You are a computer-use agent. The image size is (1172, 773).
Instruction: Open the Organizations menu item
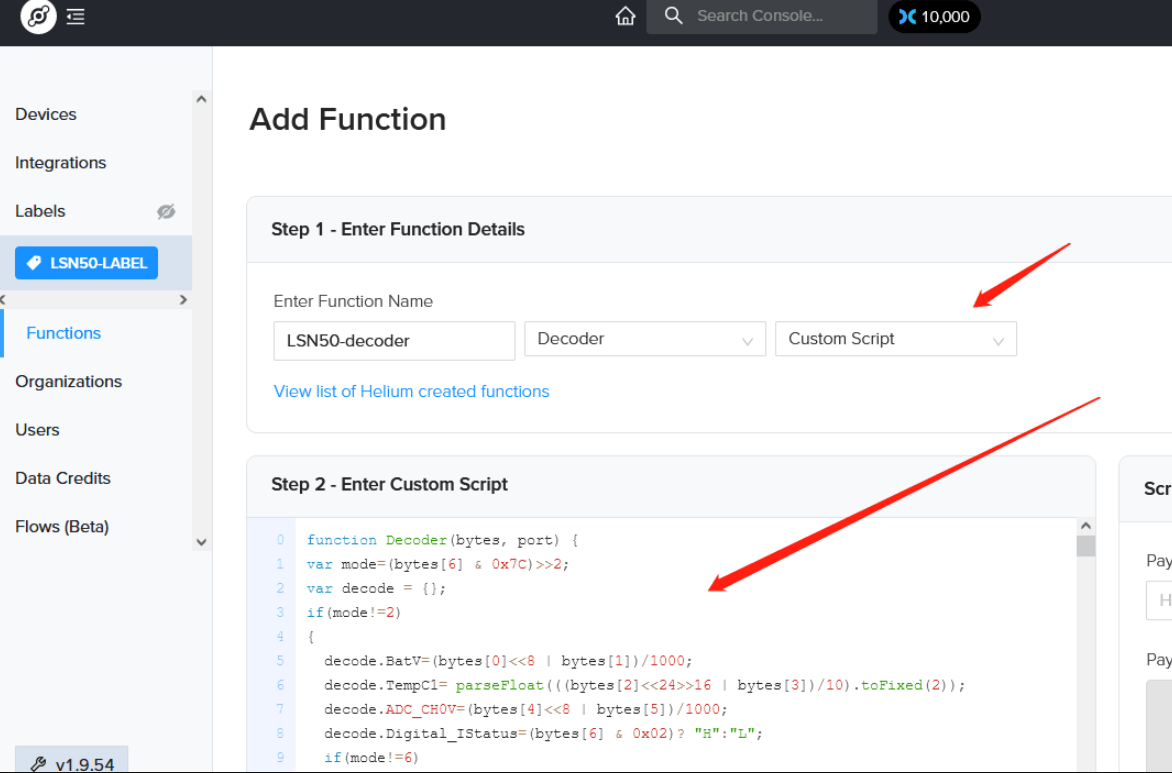68,382
